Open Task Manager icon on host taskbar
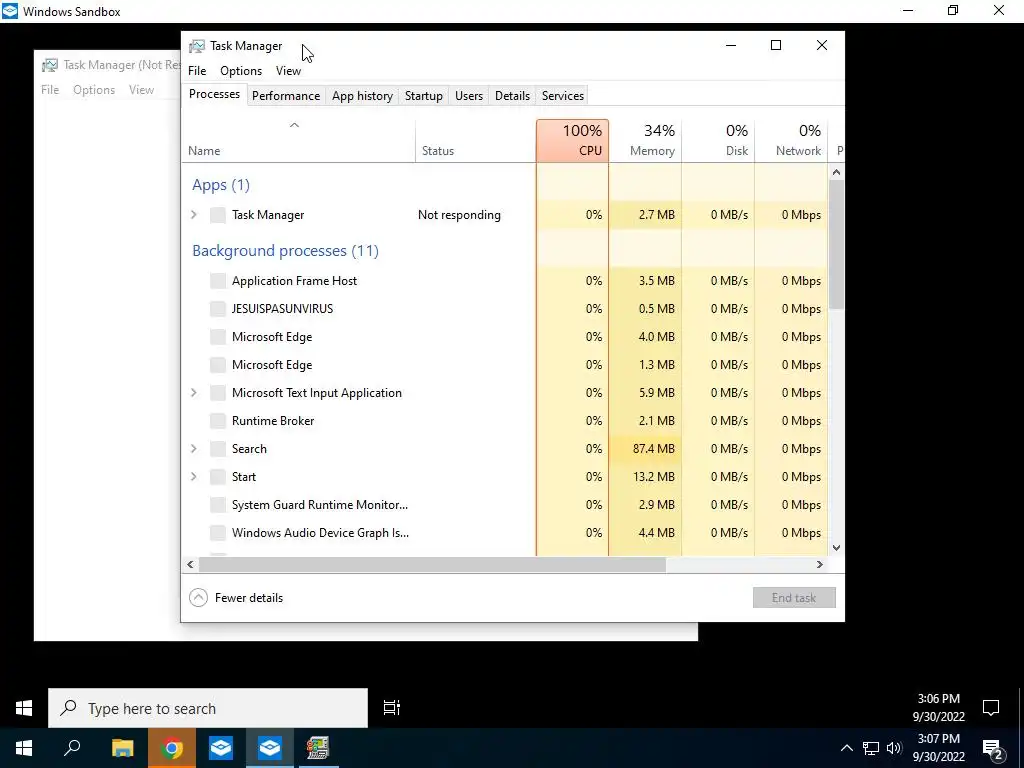The width and height of the screenshot is (1024, 768). point(318,748)
